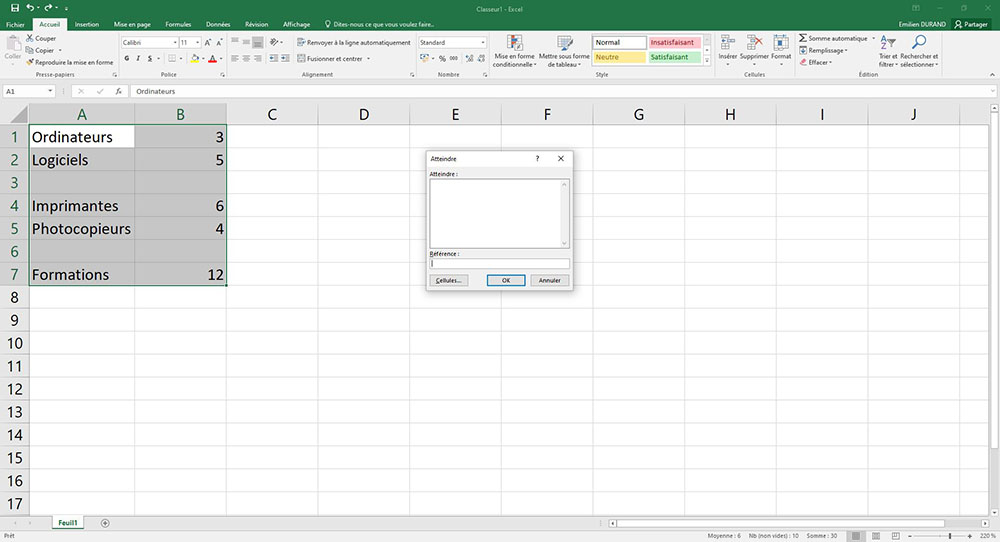Viewport: 1000px width, 542px height.
Task: Switch to the Formules ribbon tab
Action: coord(179,24)
